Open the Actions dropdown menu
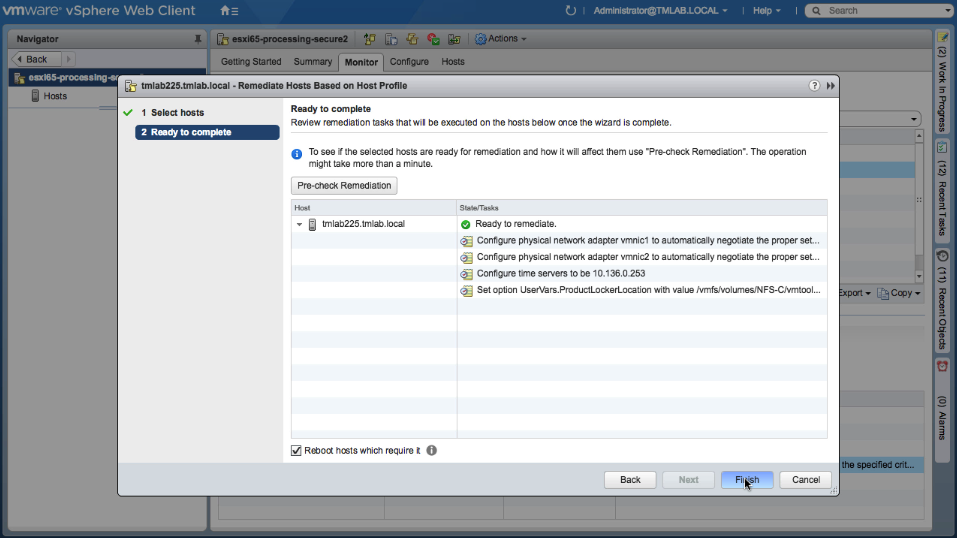This screenshot has height=538, width=957. pyautogui.click(x=500, y=39)
